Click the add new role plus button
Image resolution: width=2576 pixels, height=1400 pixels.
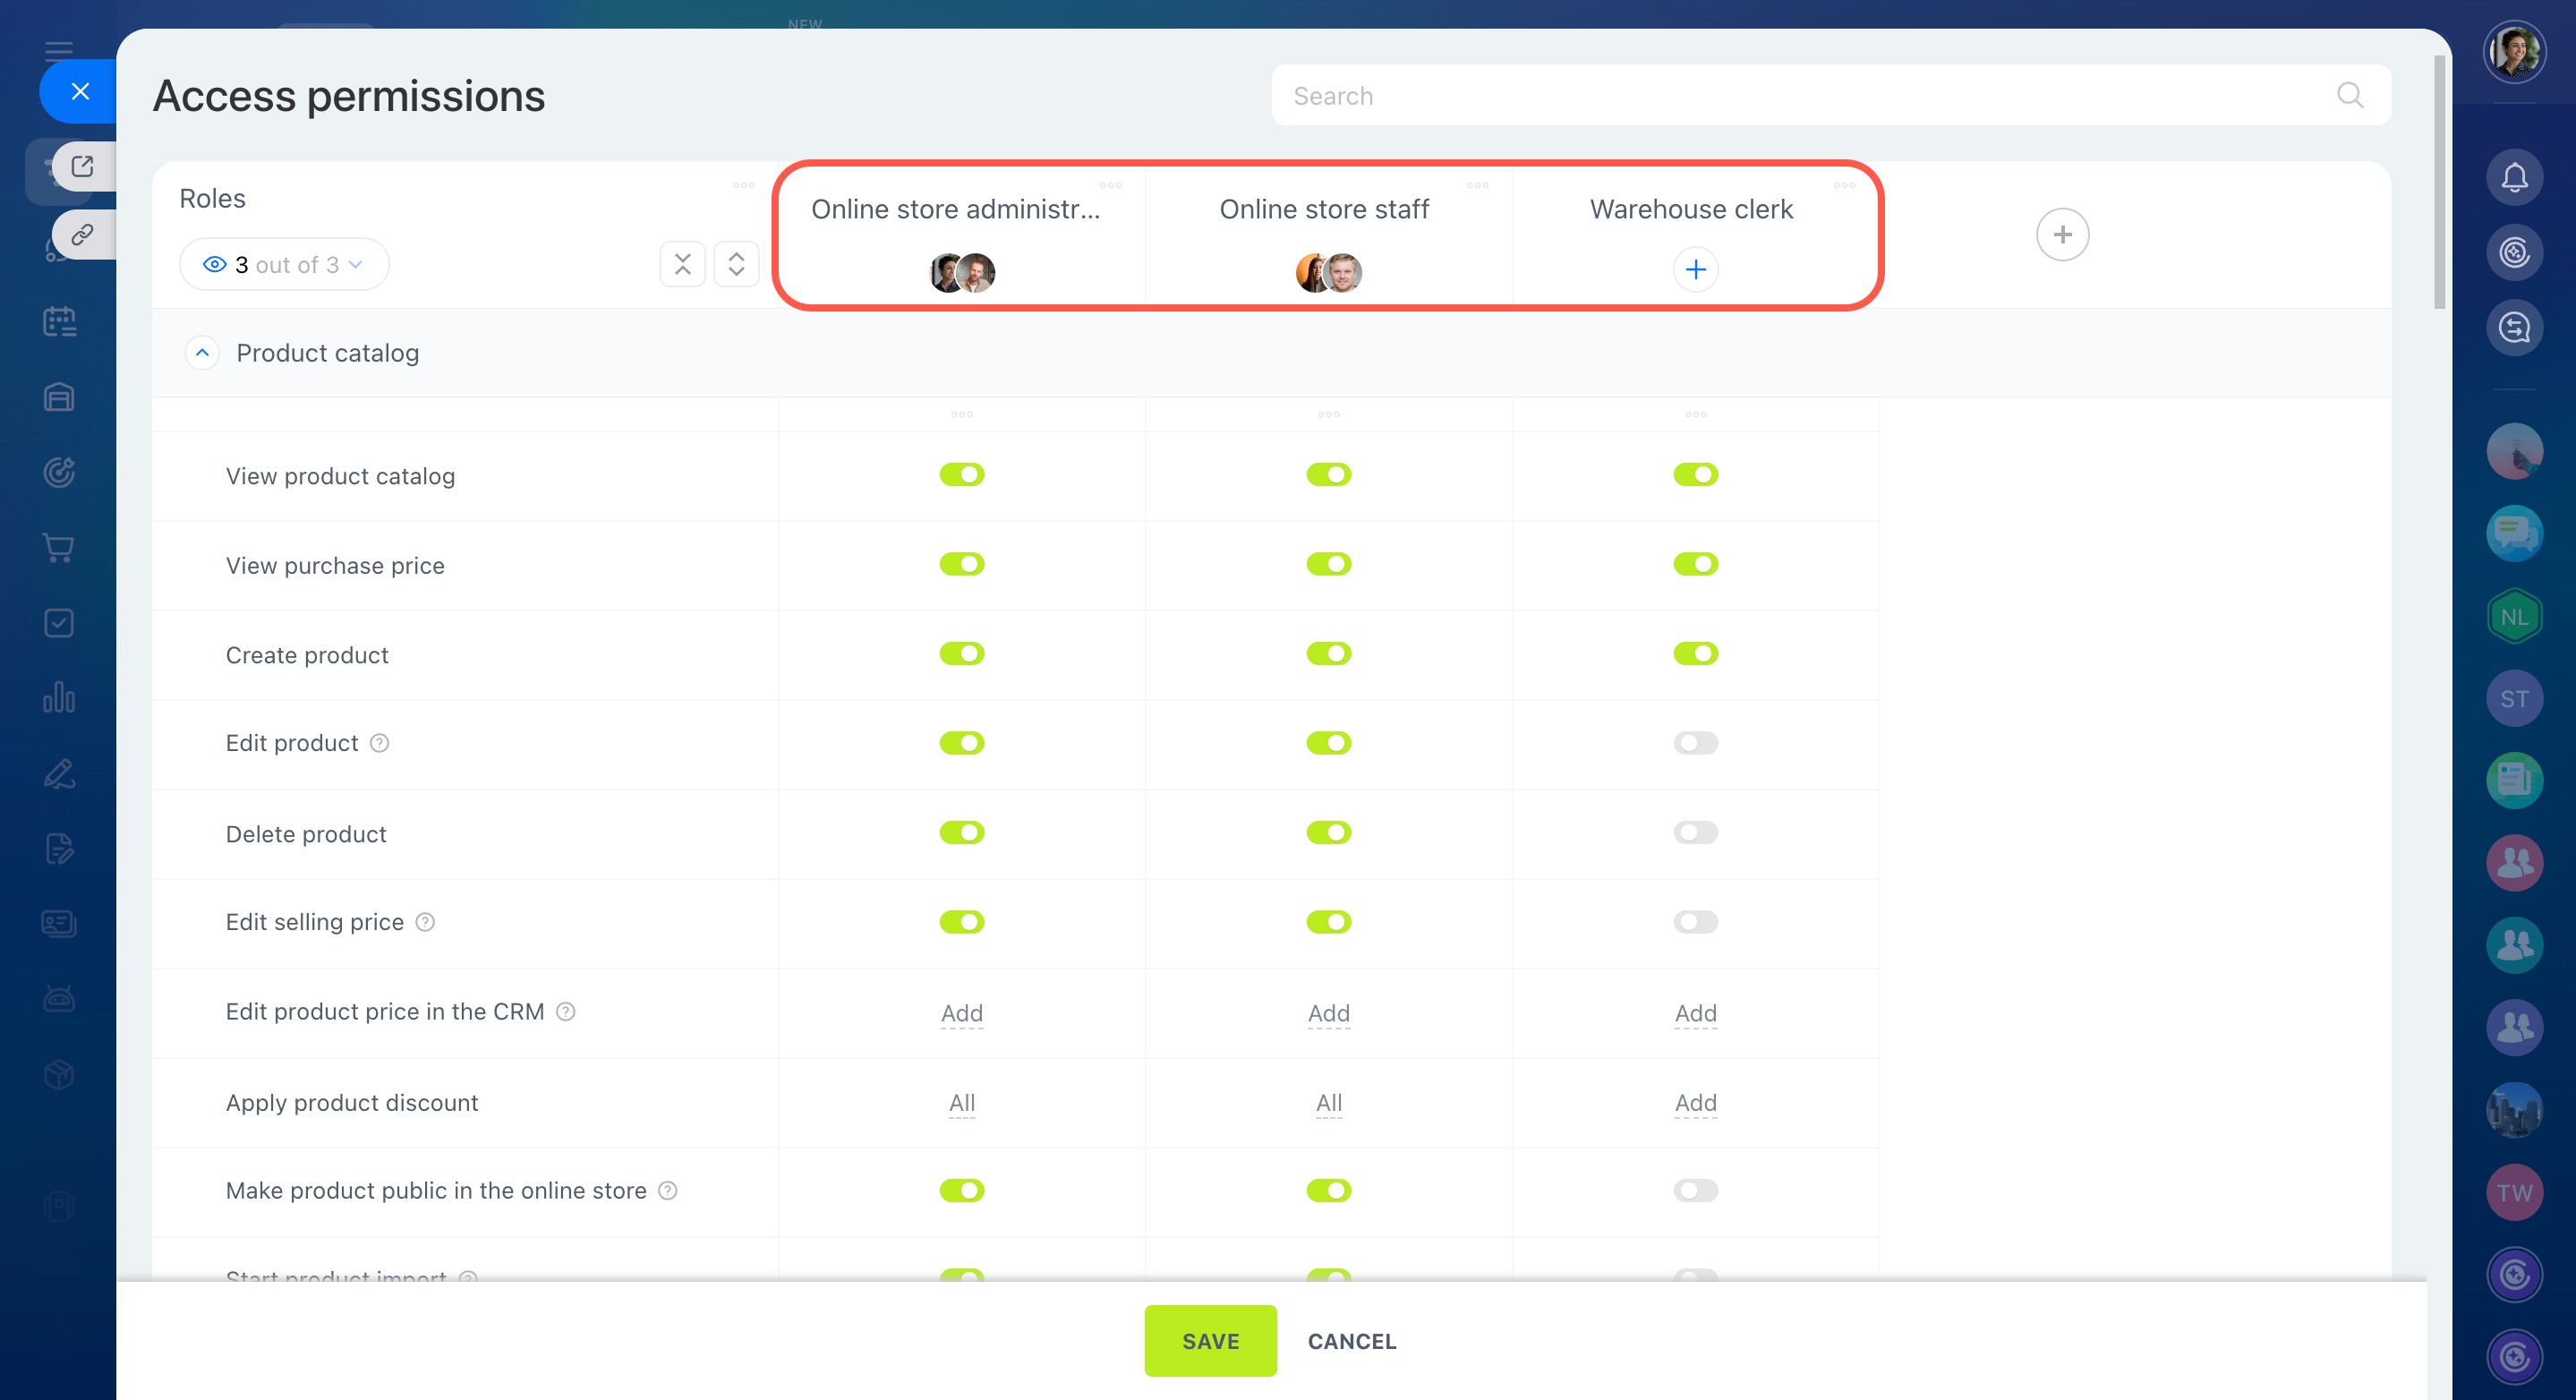[x=2061, y=235]
